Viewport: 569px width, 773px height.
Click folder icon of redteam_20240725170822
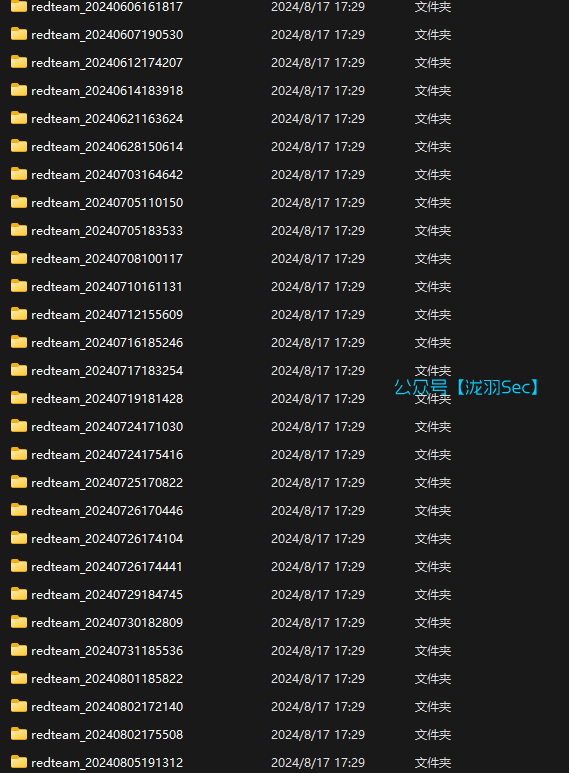pos(19,482)
